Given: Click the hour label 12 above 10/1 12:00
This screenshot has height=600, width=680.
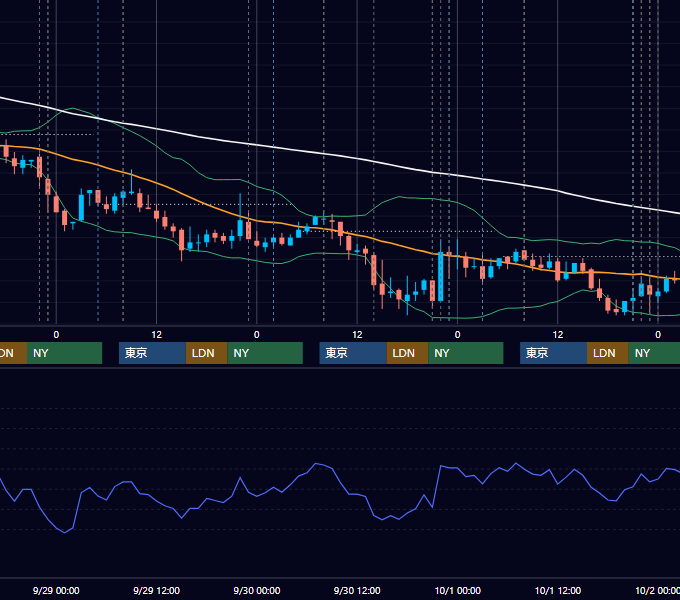Looking at the screenshot, I should (558, 335).
